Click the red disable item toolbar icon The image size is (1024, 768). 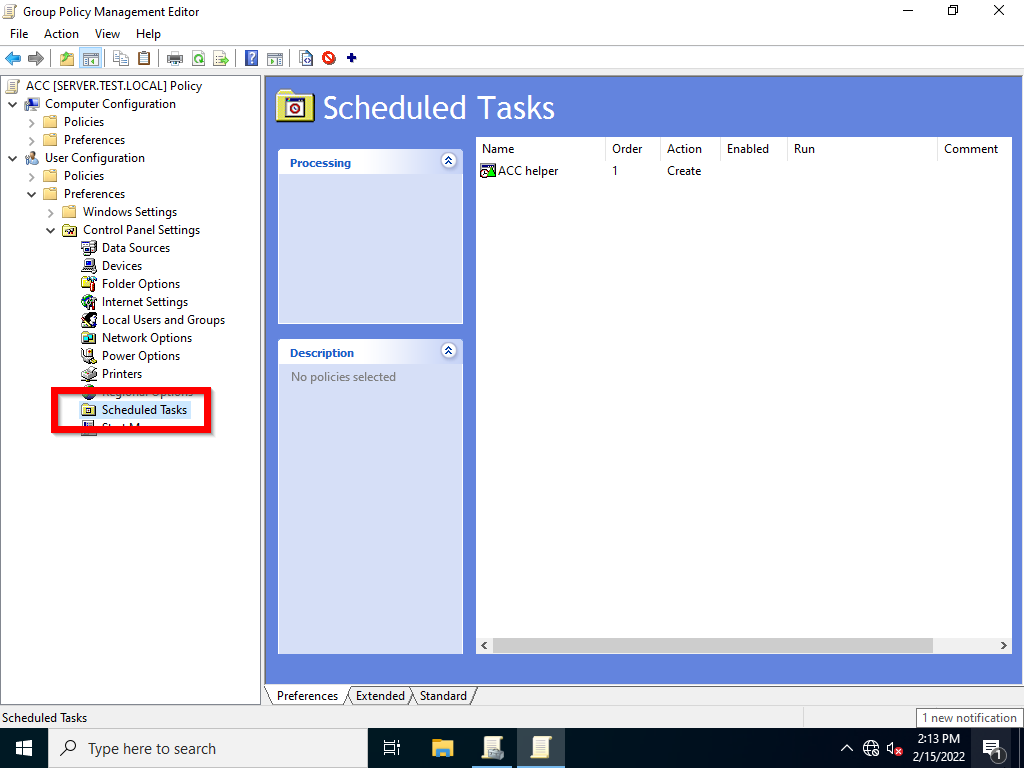click(x=329, y=58)
